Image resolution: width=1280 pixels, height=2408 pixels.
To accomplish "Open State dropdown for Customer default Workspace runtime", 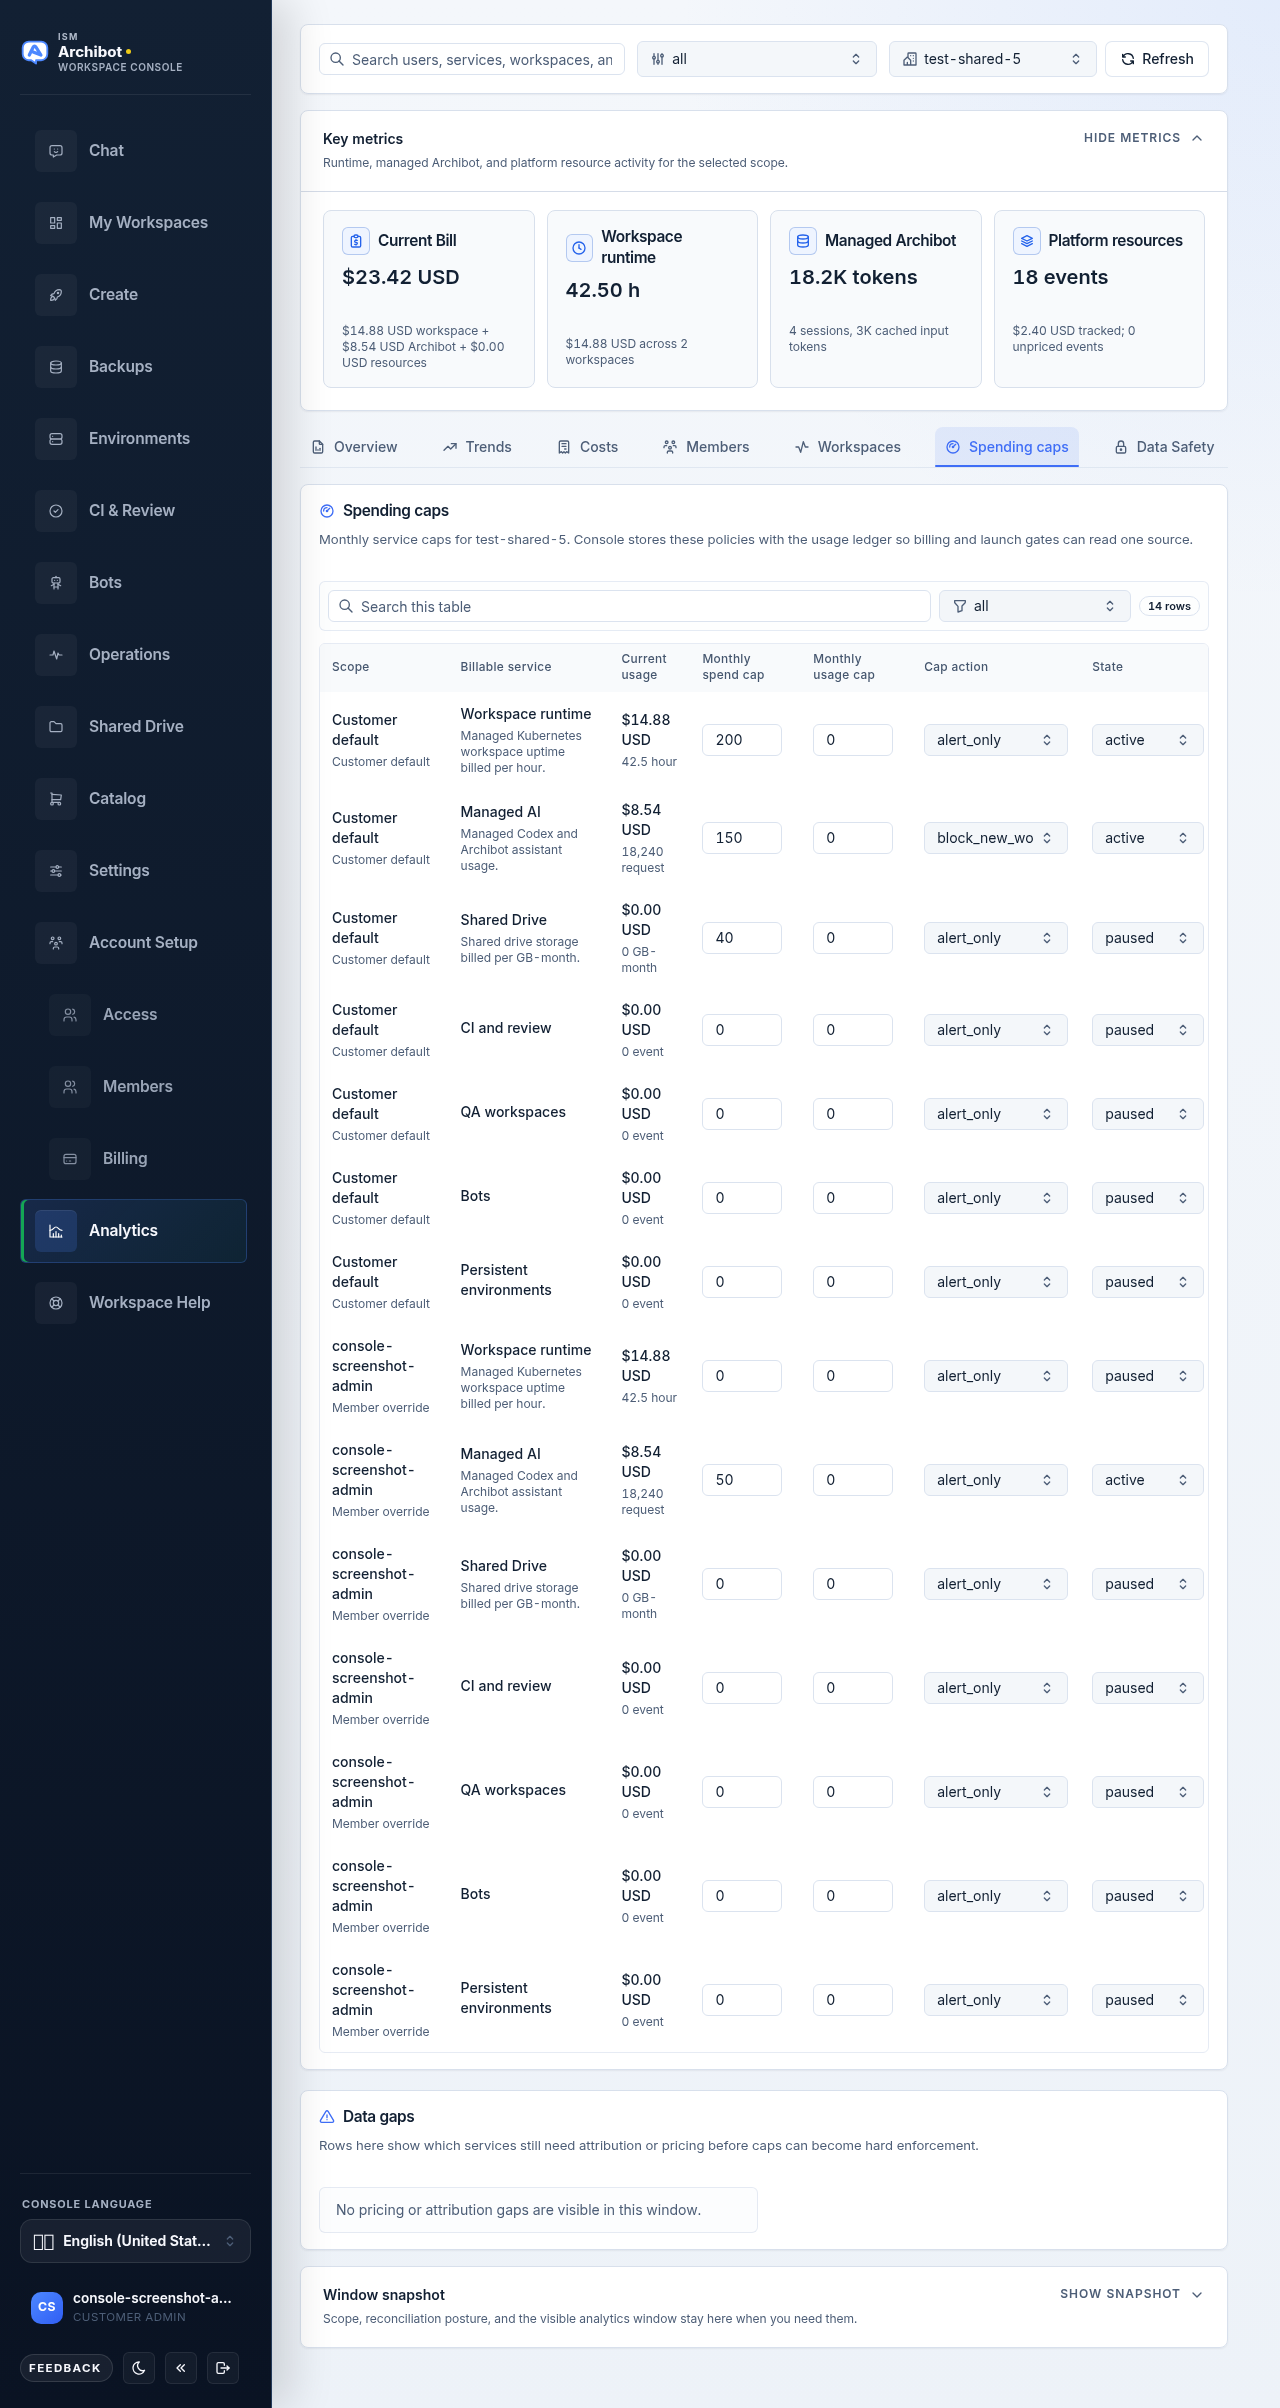I will [1147, 740].
